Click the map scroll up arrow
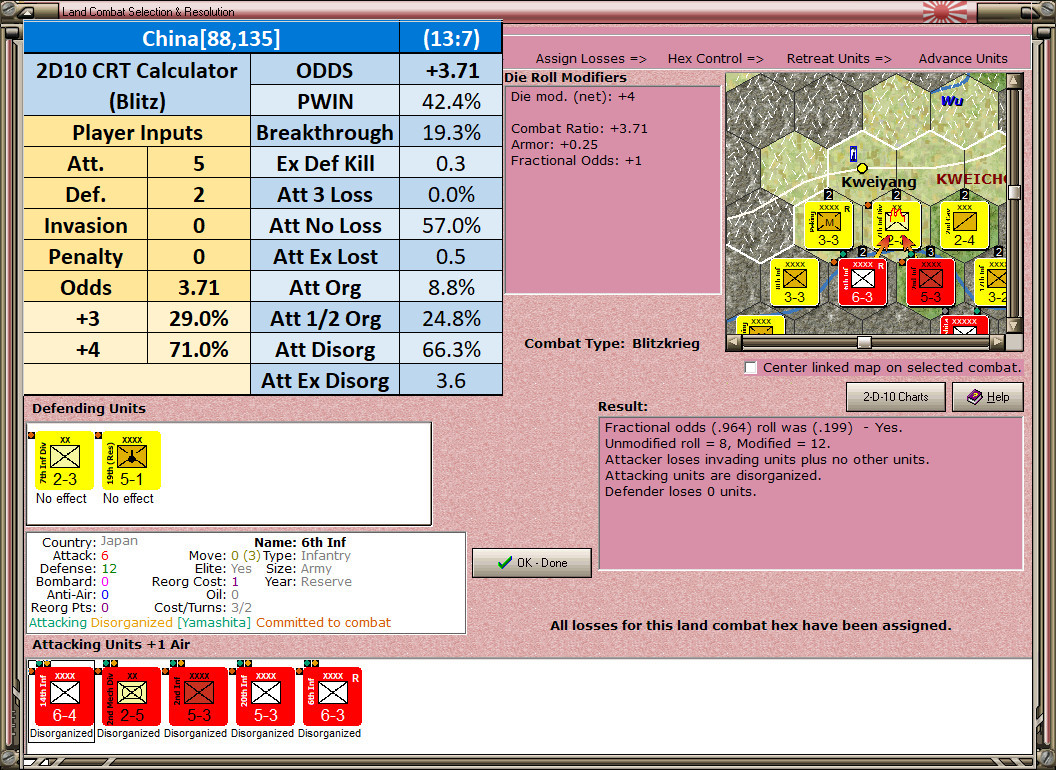Image resolution: width=1056 pixels, height=770 pixels. [x=1014, y=80]
